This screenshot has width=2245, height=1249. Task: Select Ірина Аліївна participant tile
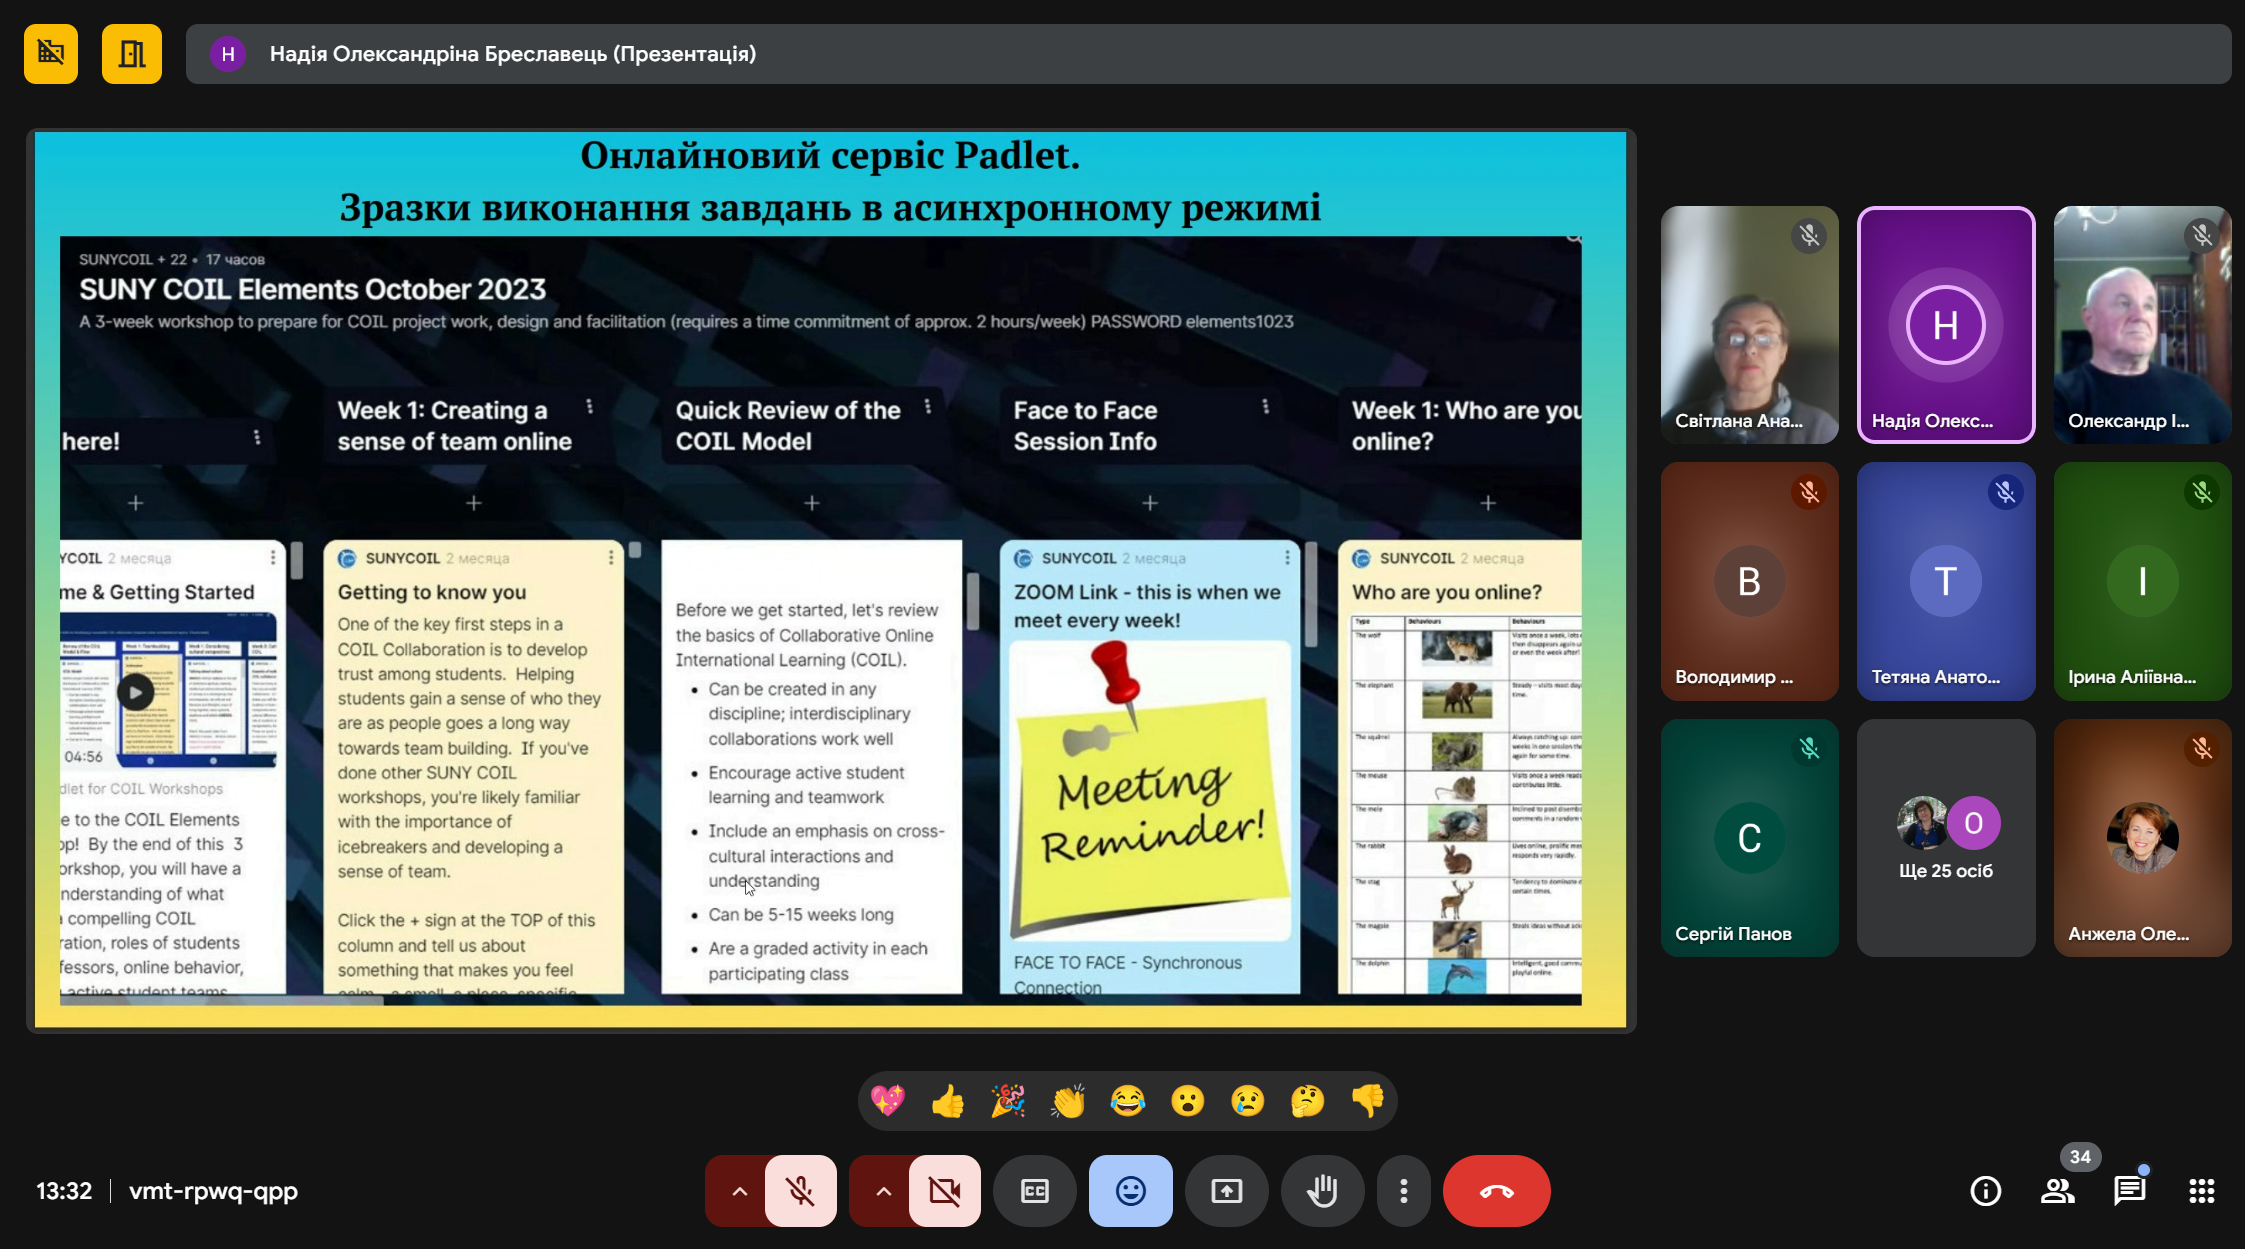point(2142,581)
